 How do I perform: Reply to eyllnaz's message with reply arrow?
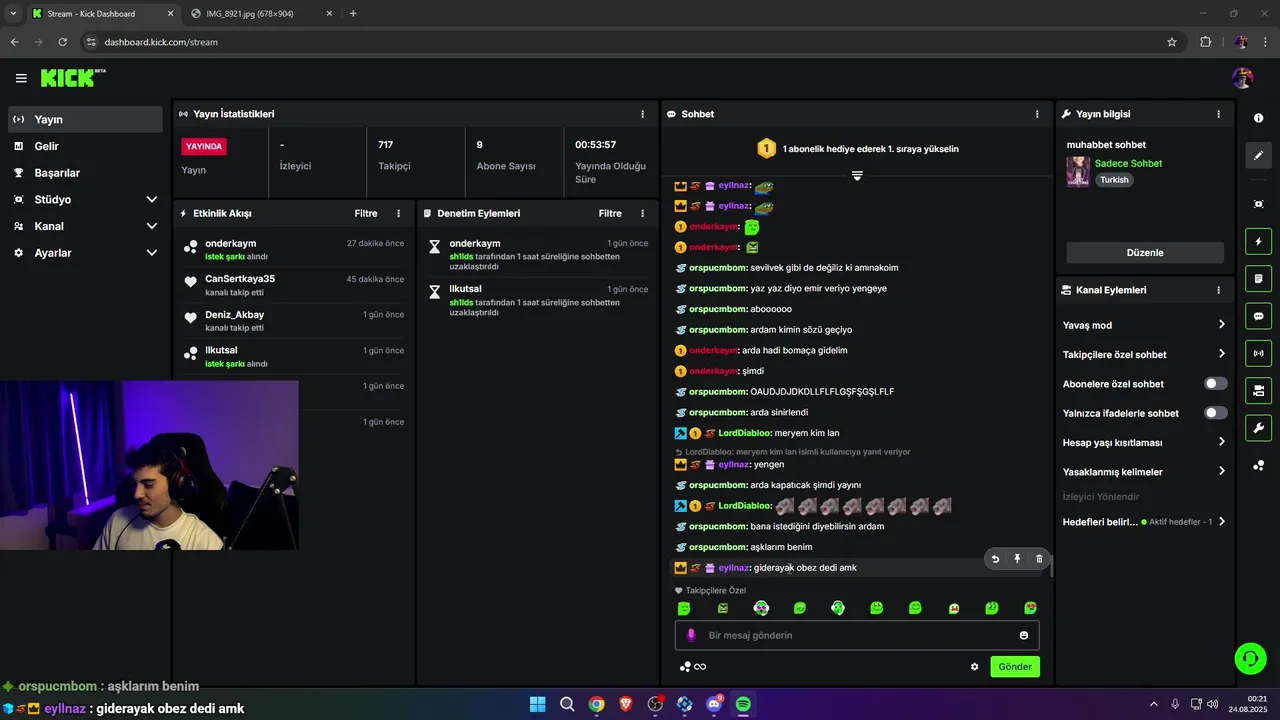(995, 559)
